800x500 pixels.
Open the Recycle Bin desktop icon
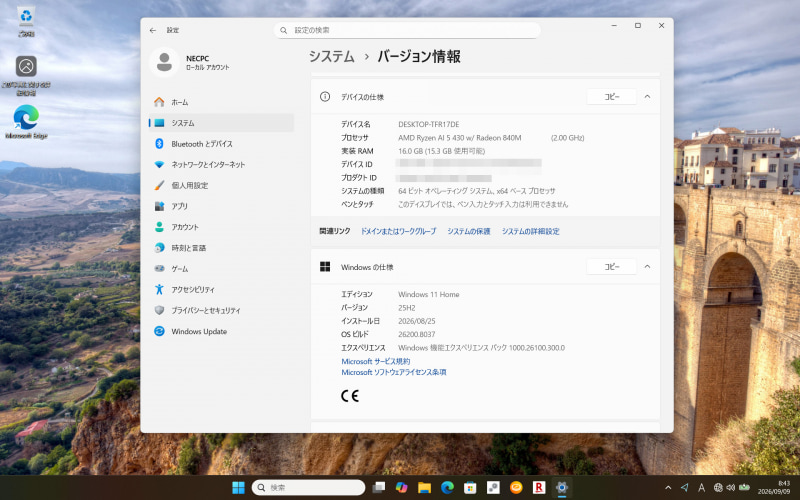tap(26, 21)
